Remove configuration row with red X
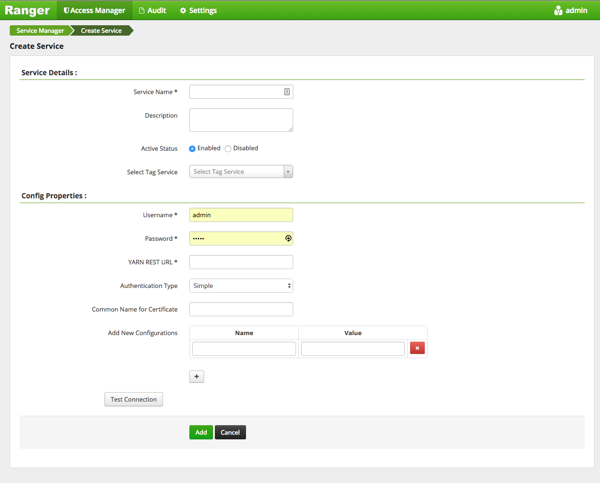Image resolution: width=600 pixels, height=483 pixels. coord(417,348)
